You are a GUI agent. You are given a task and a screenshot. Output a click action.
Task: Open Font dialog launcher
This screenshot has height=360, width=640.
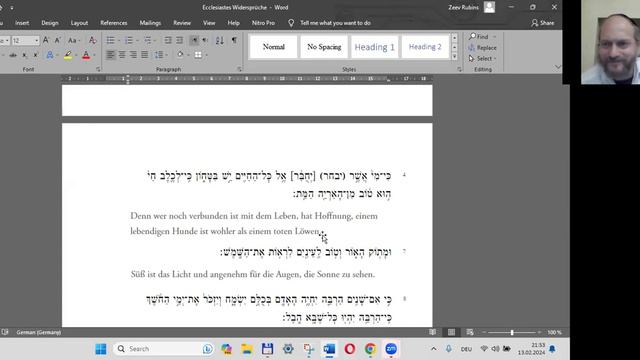point(98,69)
